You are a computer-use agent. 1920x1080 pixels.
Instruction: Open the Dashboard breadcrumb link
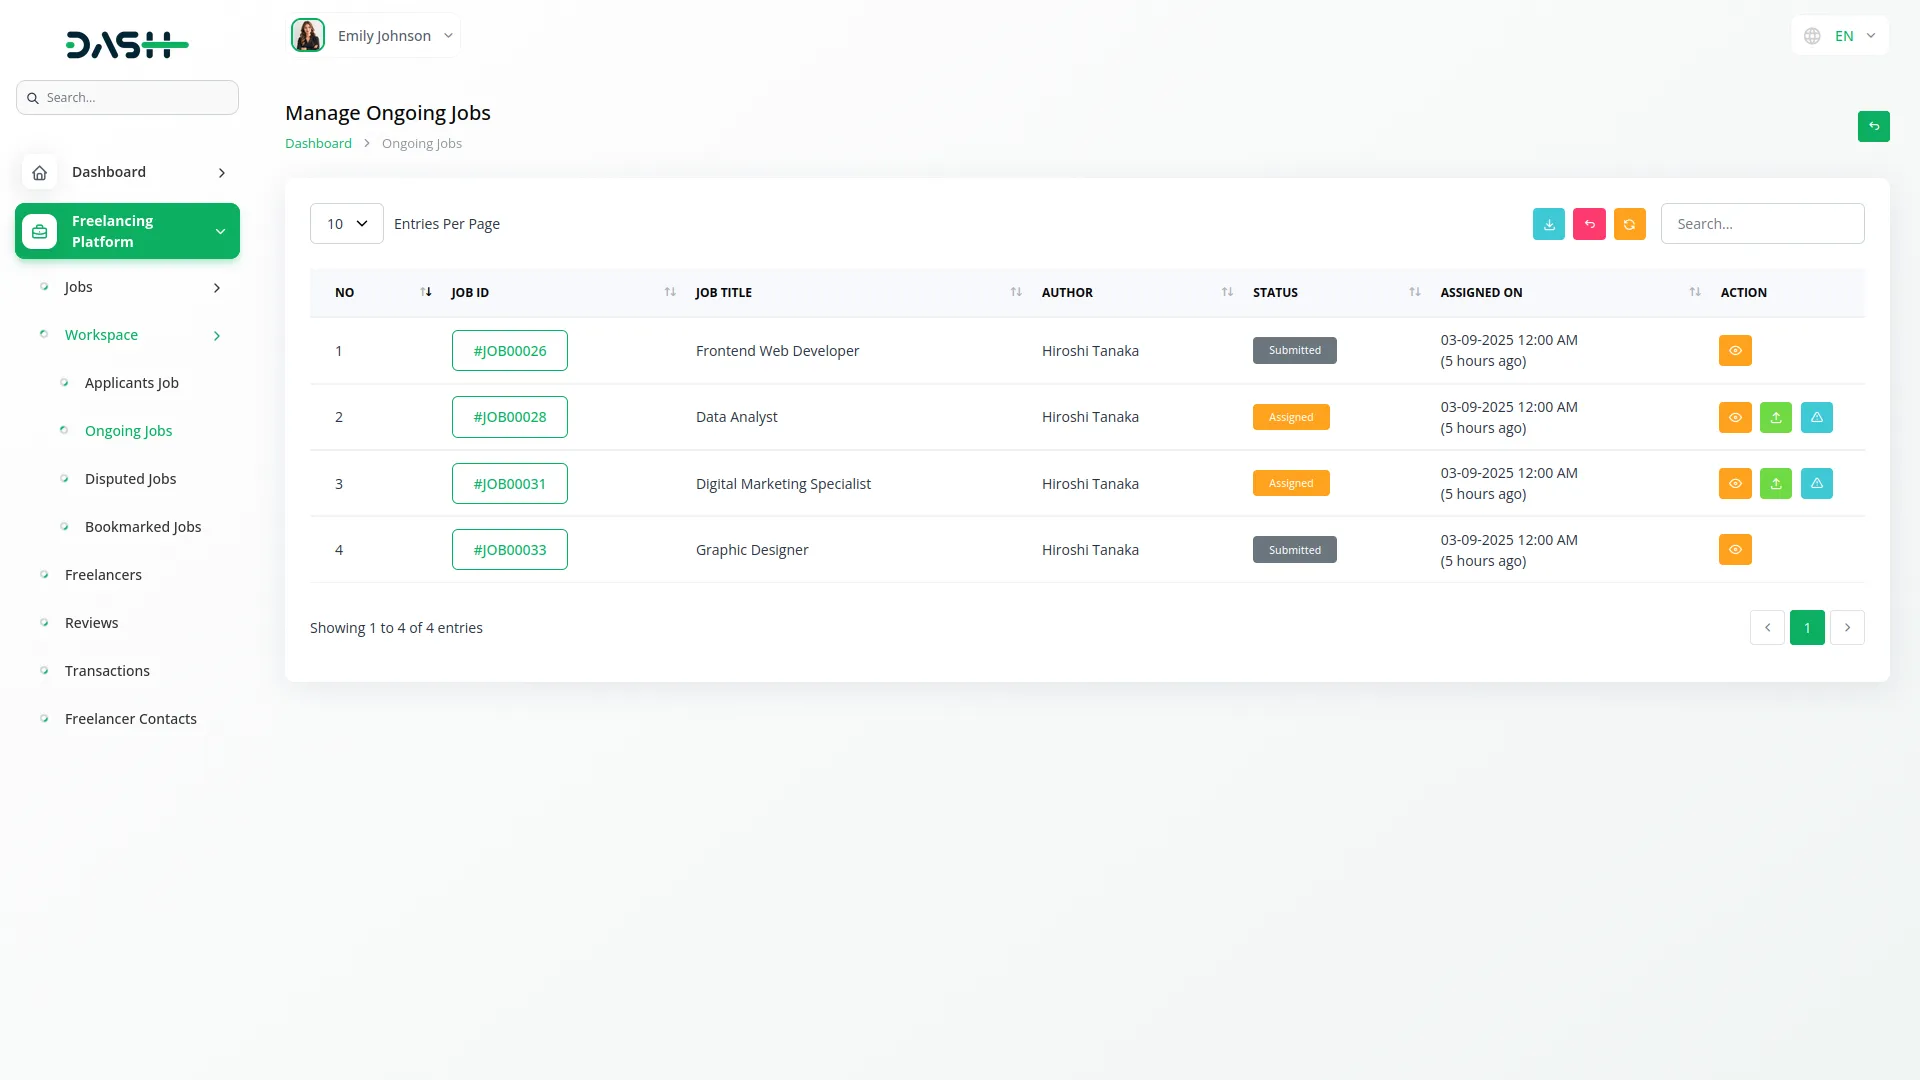(x=317, y=143)
